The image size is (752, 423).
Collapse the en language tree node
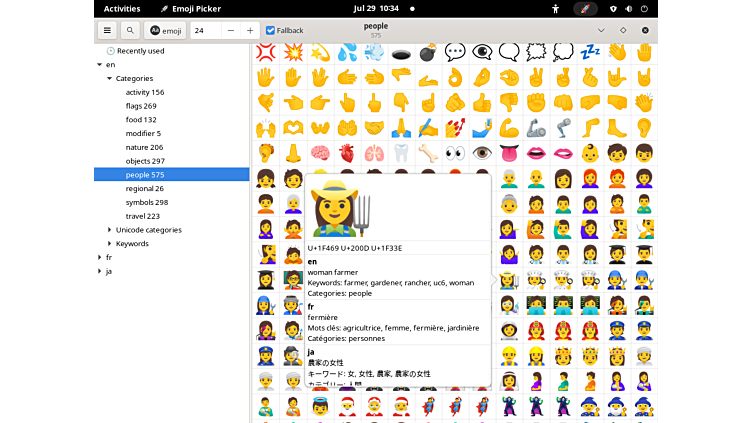tap(99, 65)
